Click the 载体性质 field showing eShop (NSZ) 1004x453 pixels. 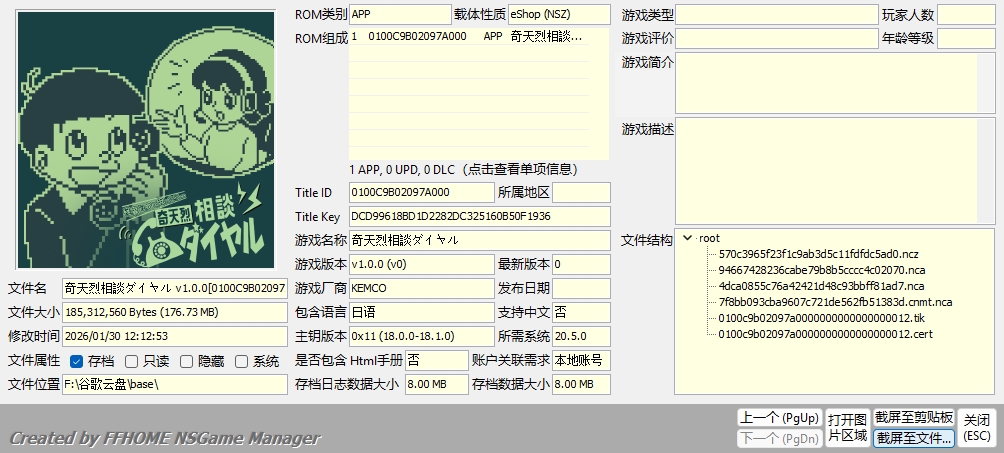559,14
